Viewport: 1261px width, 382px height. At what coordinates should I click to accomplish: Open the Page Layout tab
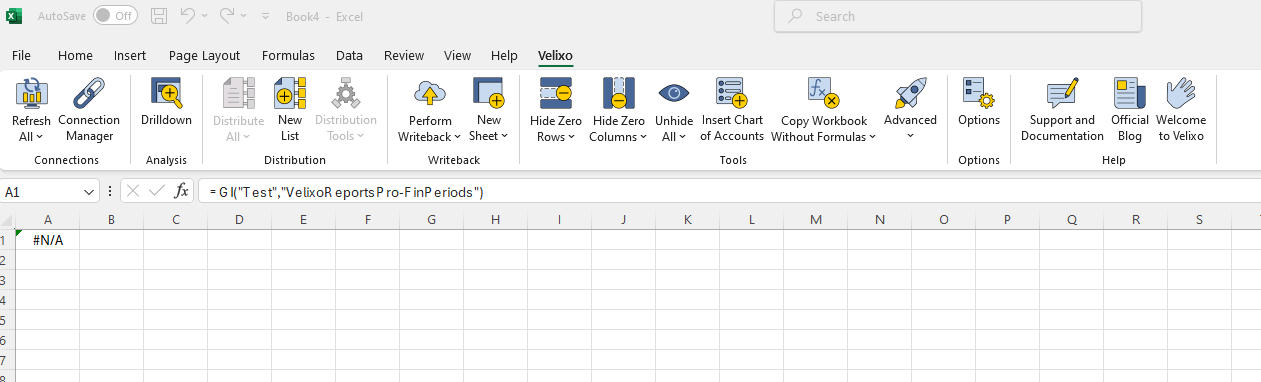(x=204, y=56)
